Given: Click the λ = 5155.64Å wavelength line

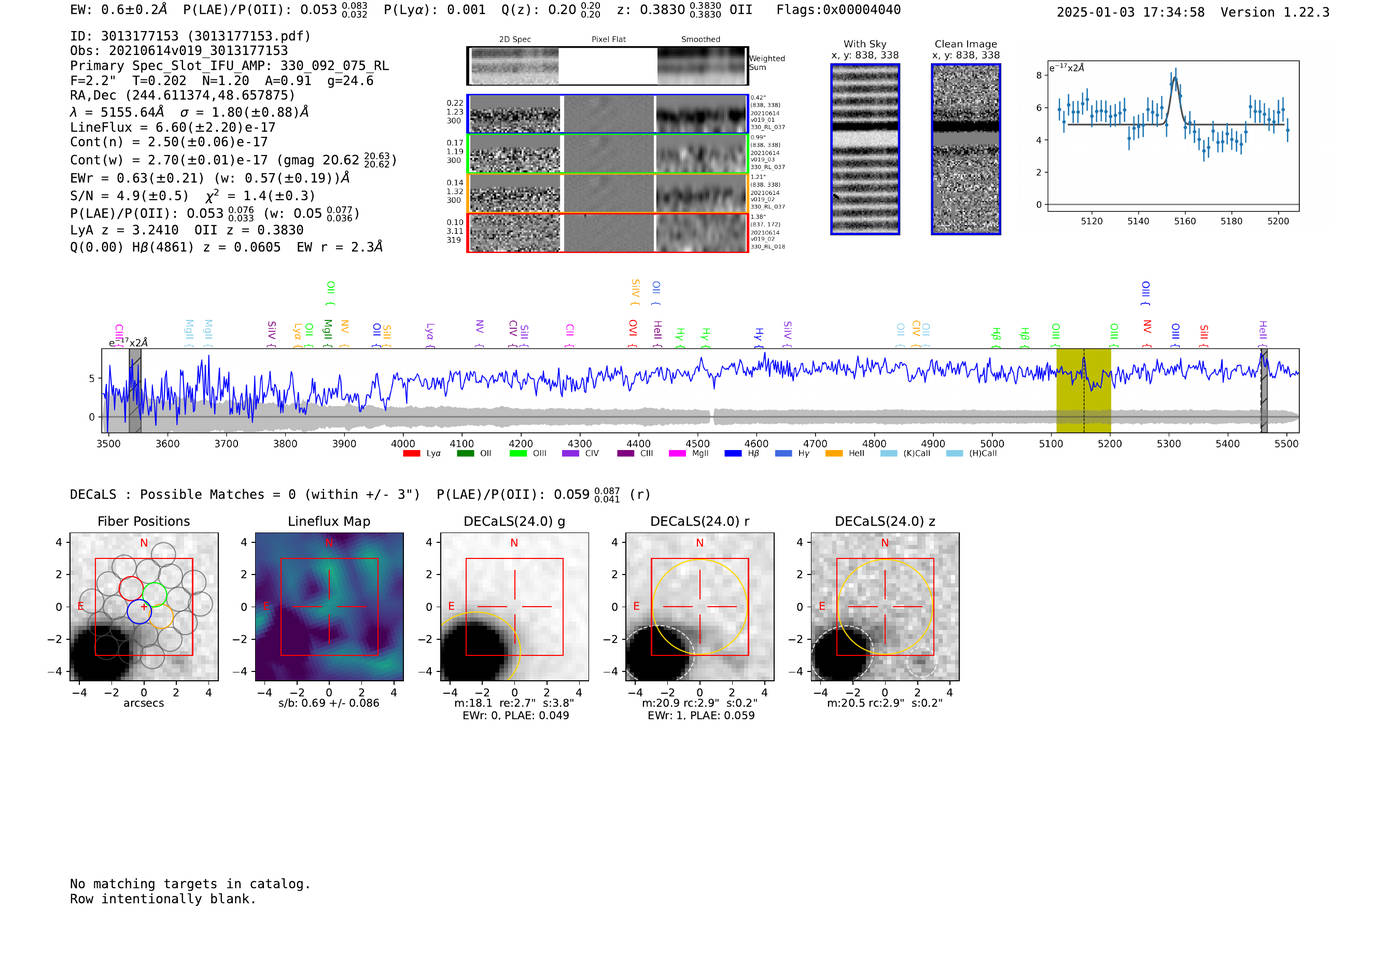Looking at the screenshot, I should click(x=190, y=112).
